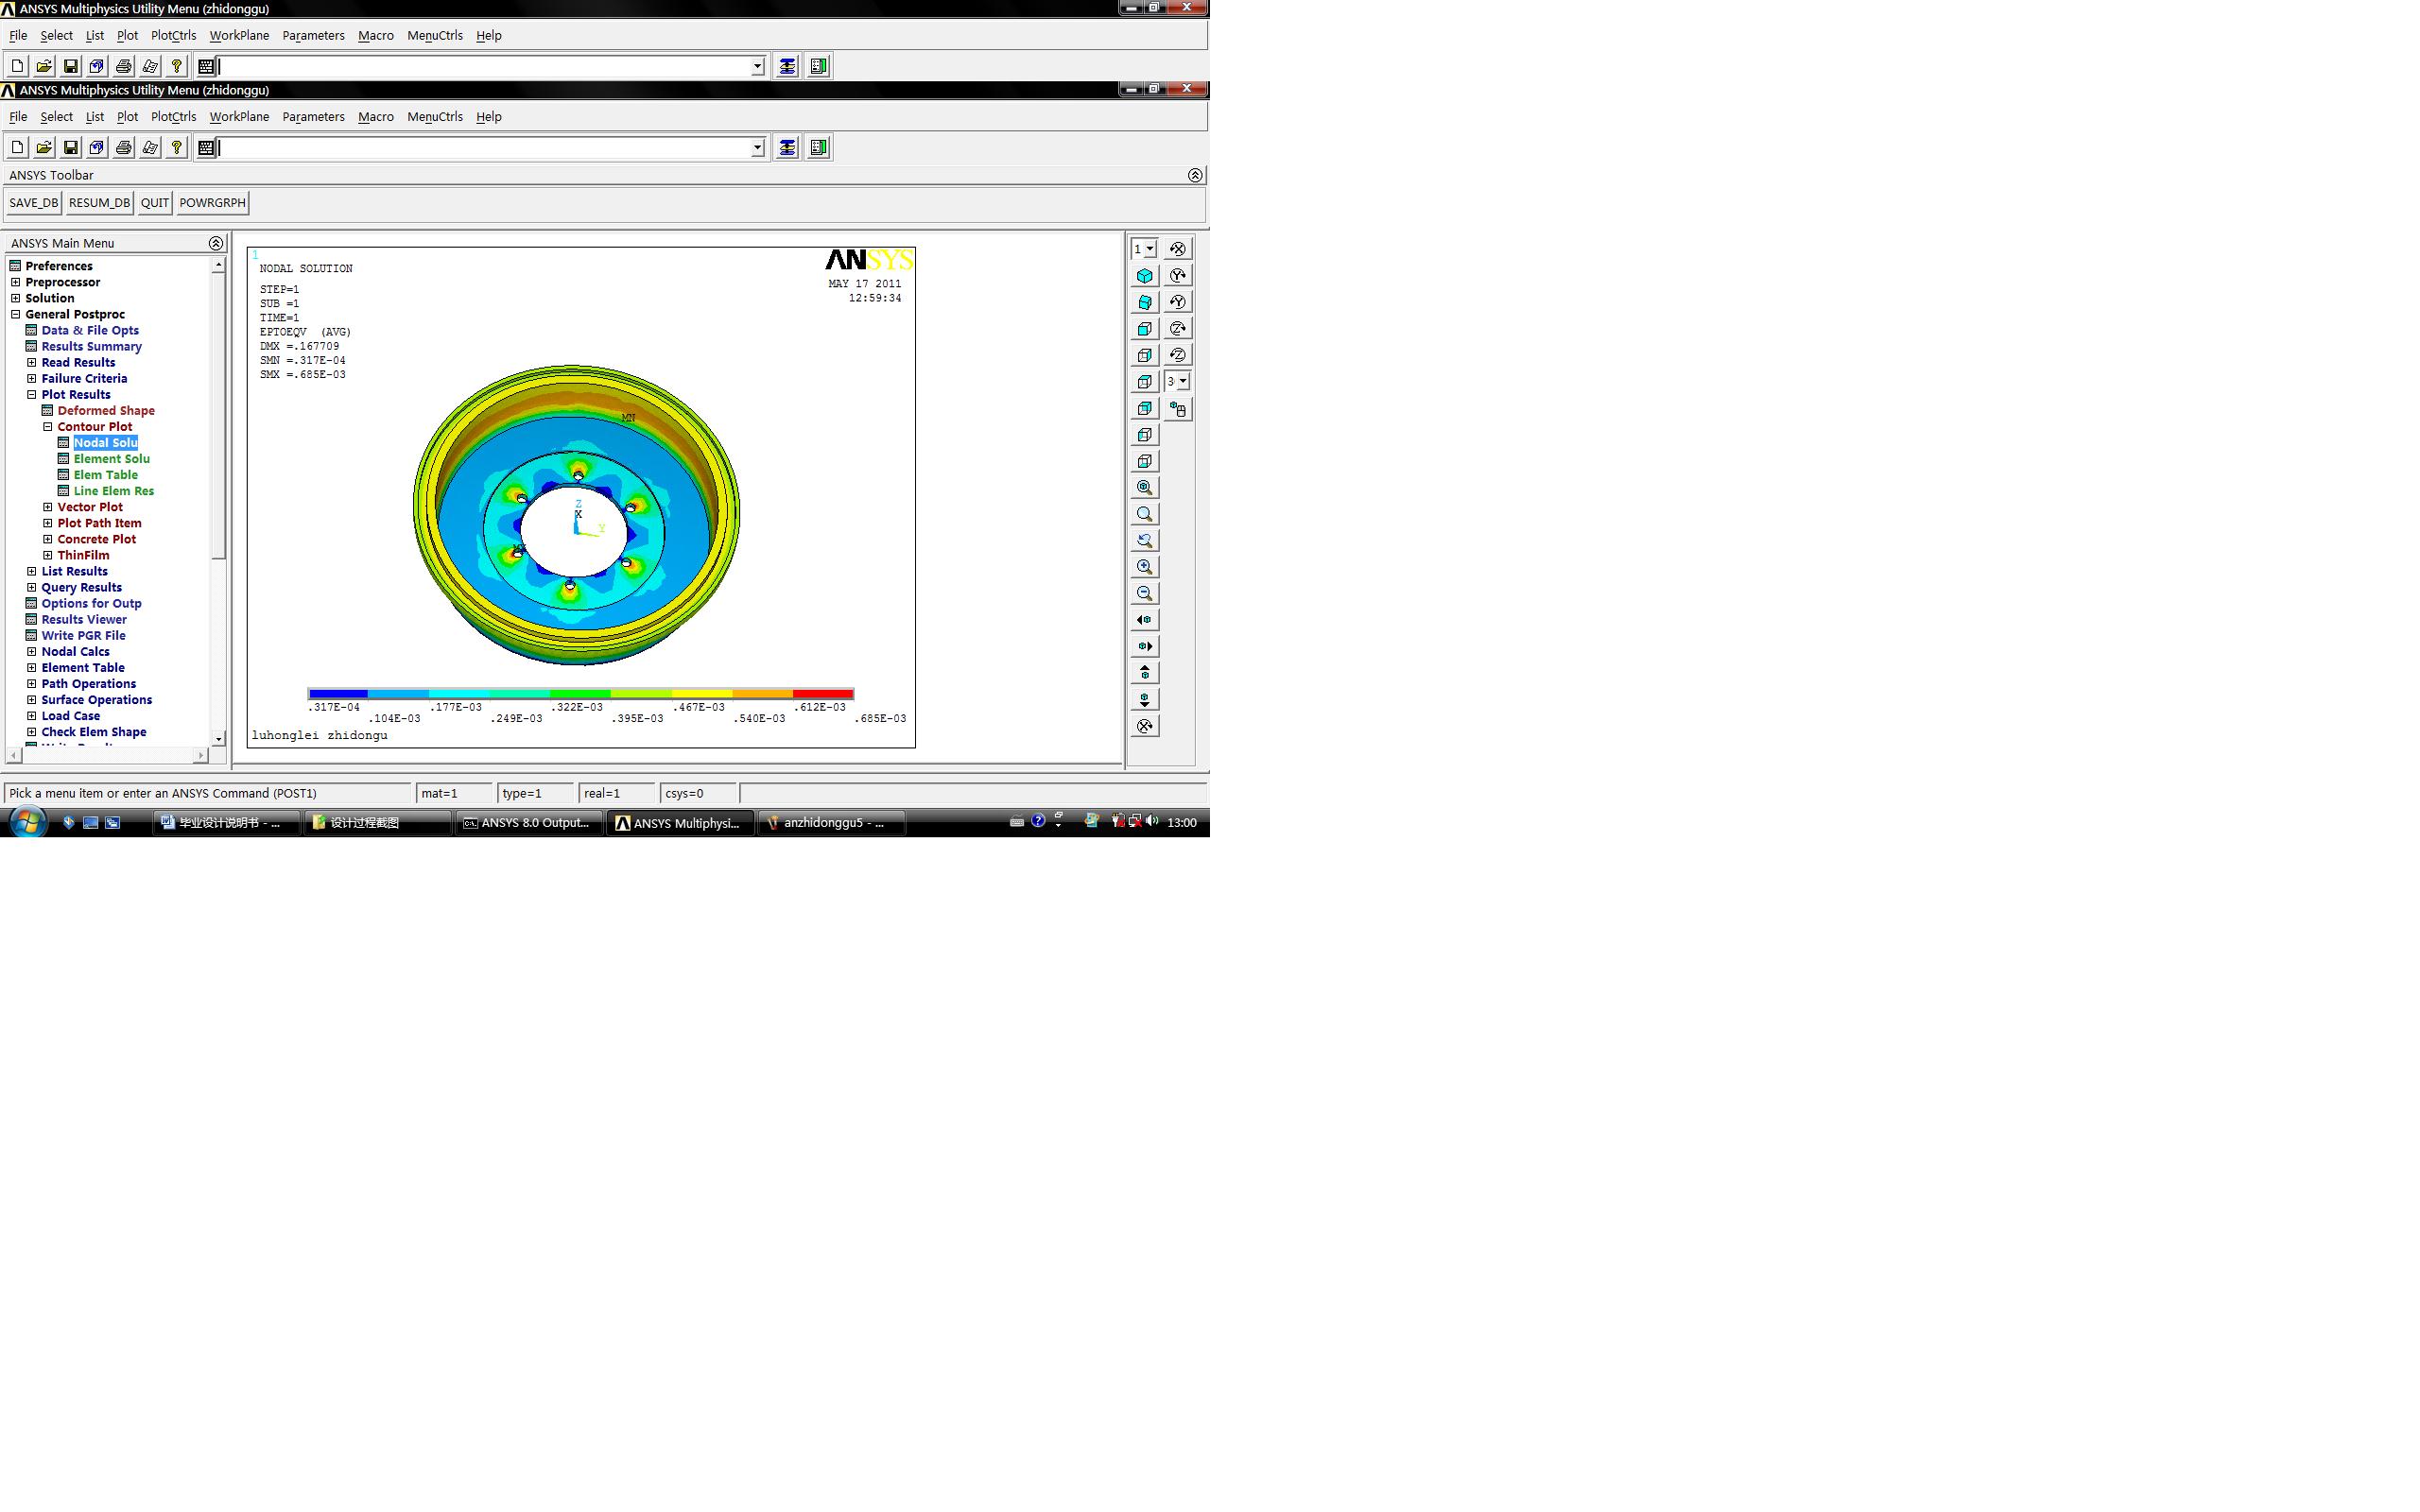Select Element Solu in the Main Menu
2420x1512 pixels.
pyautogui.click(x=111, y=459)
